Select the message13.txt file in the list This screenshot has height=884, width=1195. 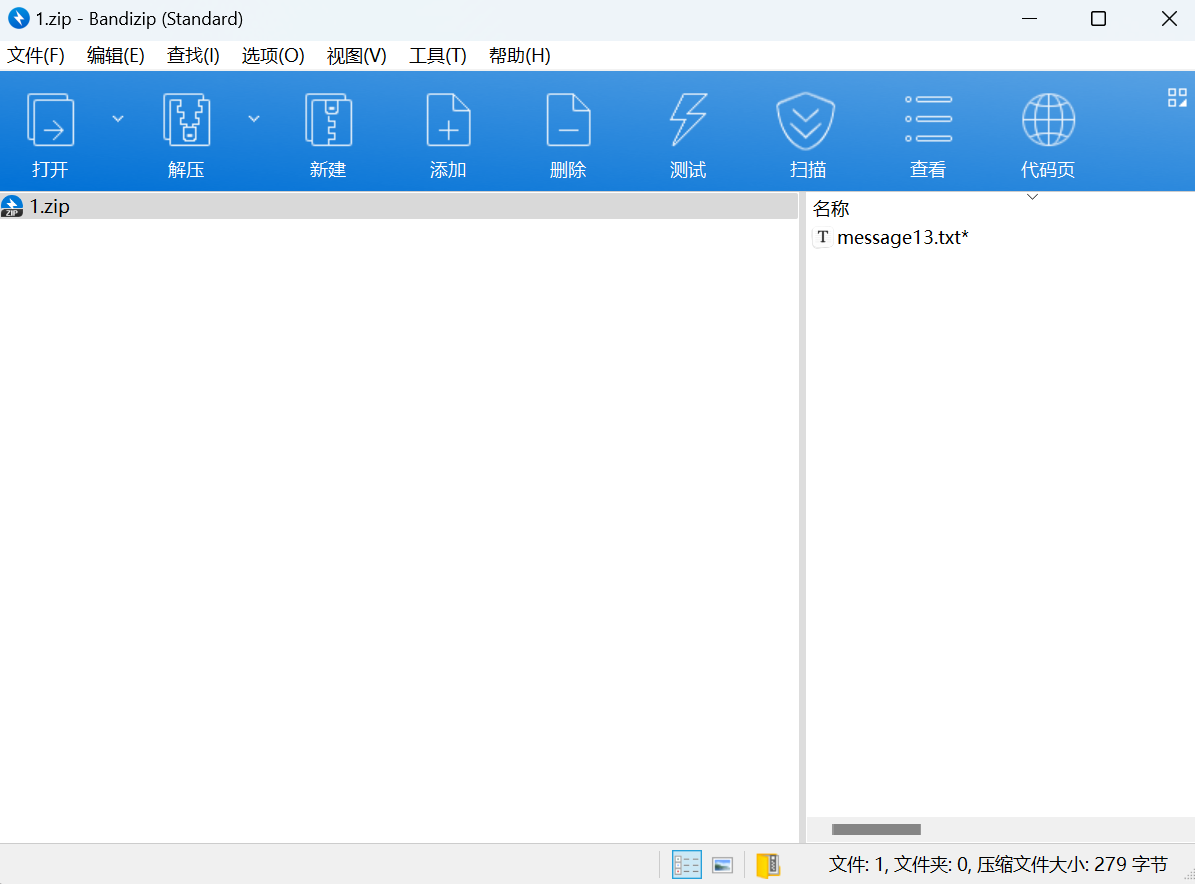click(x=902, y=238)
